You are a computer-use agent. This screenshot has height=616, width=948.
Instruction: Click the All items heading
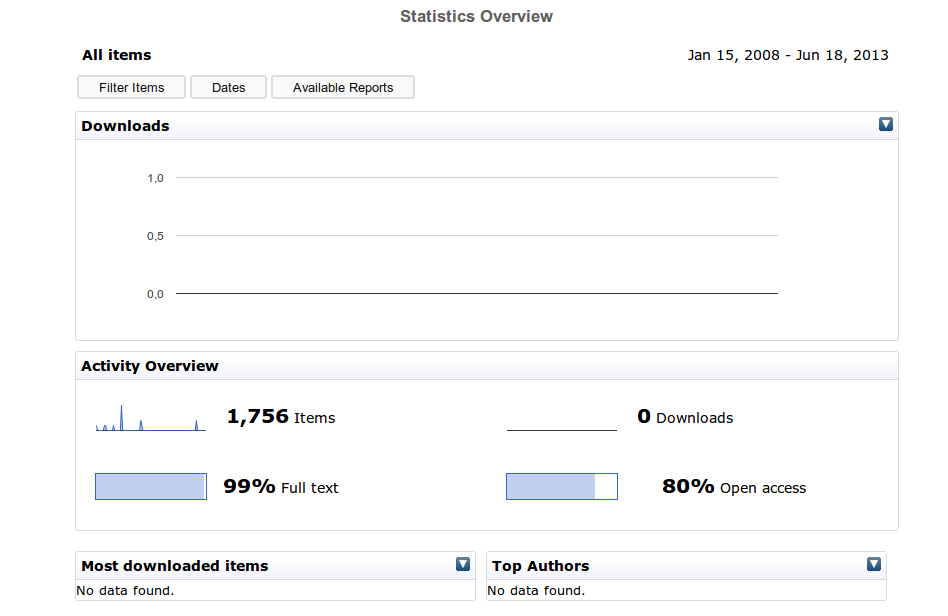coord(117,55)
